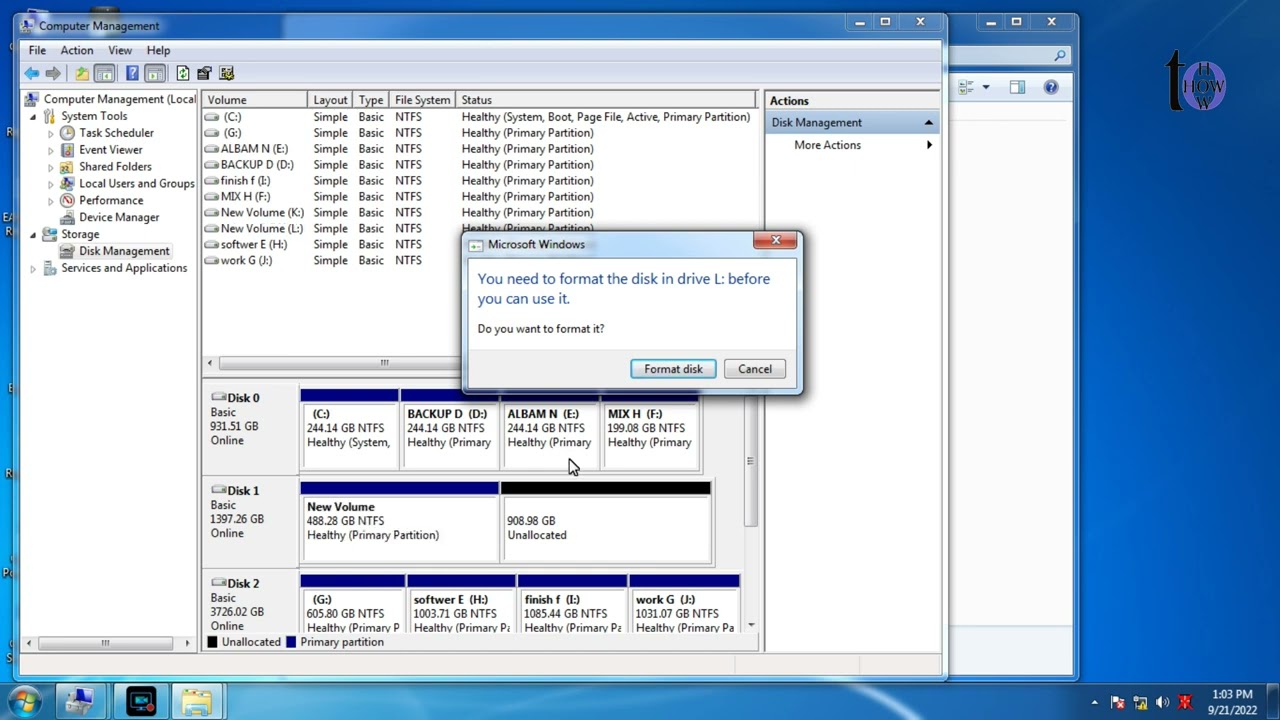1280x720 pixels.
Task: Toggle the Show/Hide Console Tree toolbar icon
Action: point(104,73)
